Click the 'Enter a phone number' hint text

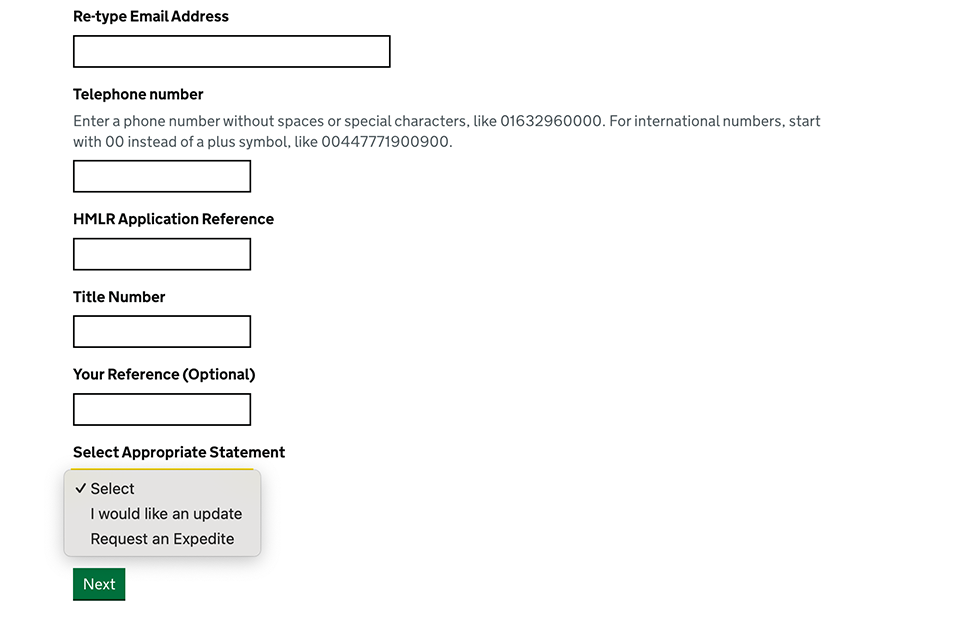[x=146, y=121]
